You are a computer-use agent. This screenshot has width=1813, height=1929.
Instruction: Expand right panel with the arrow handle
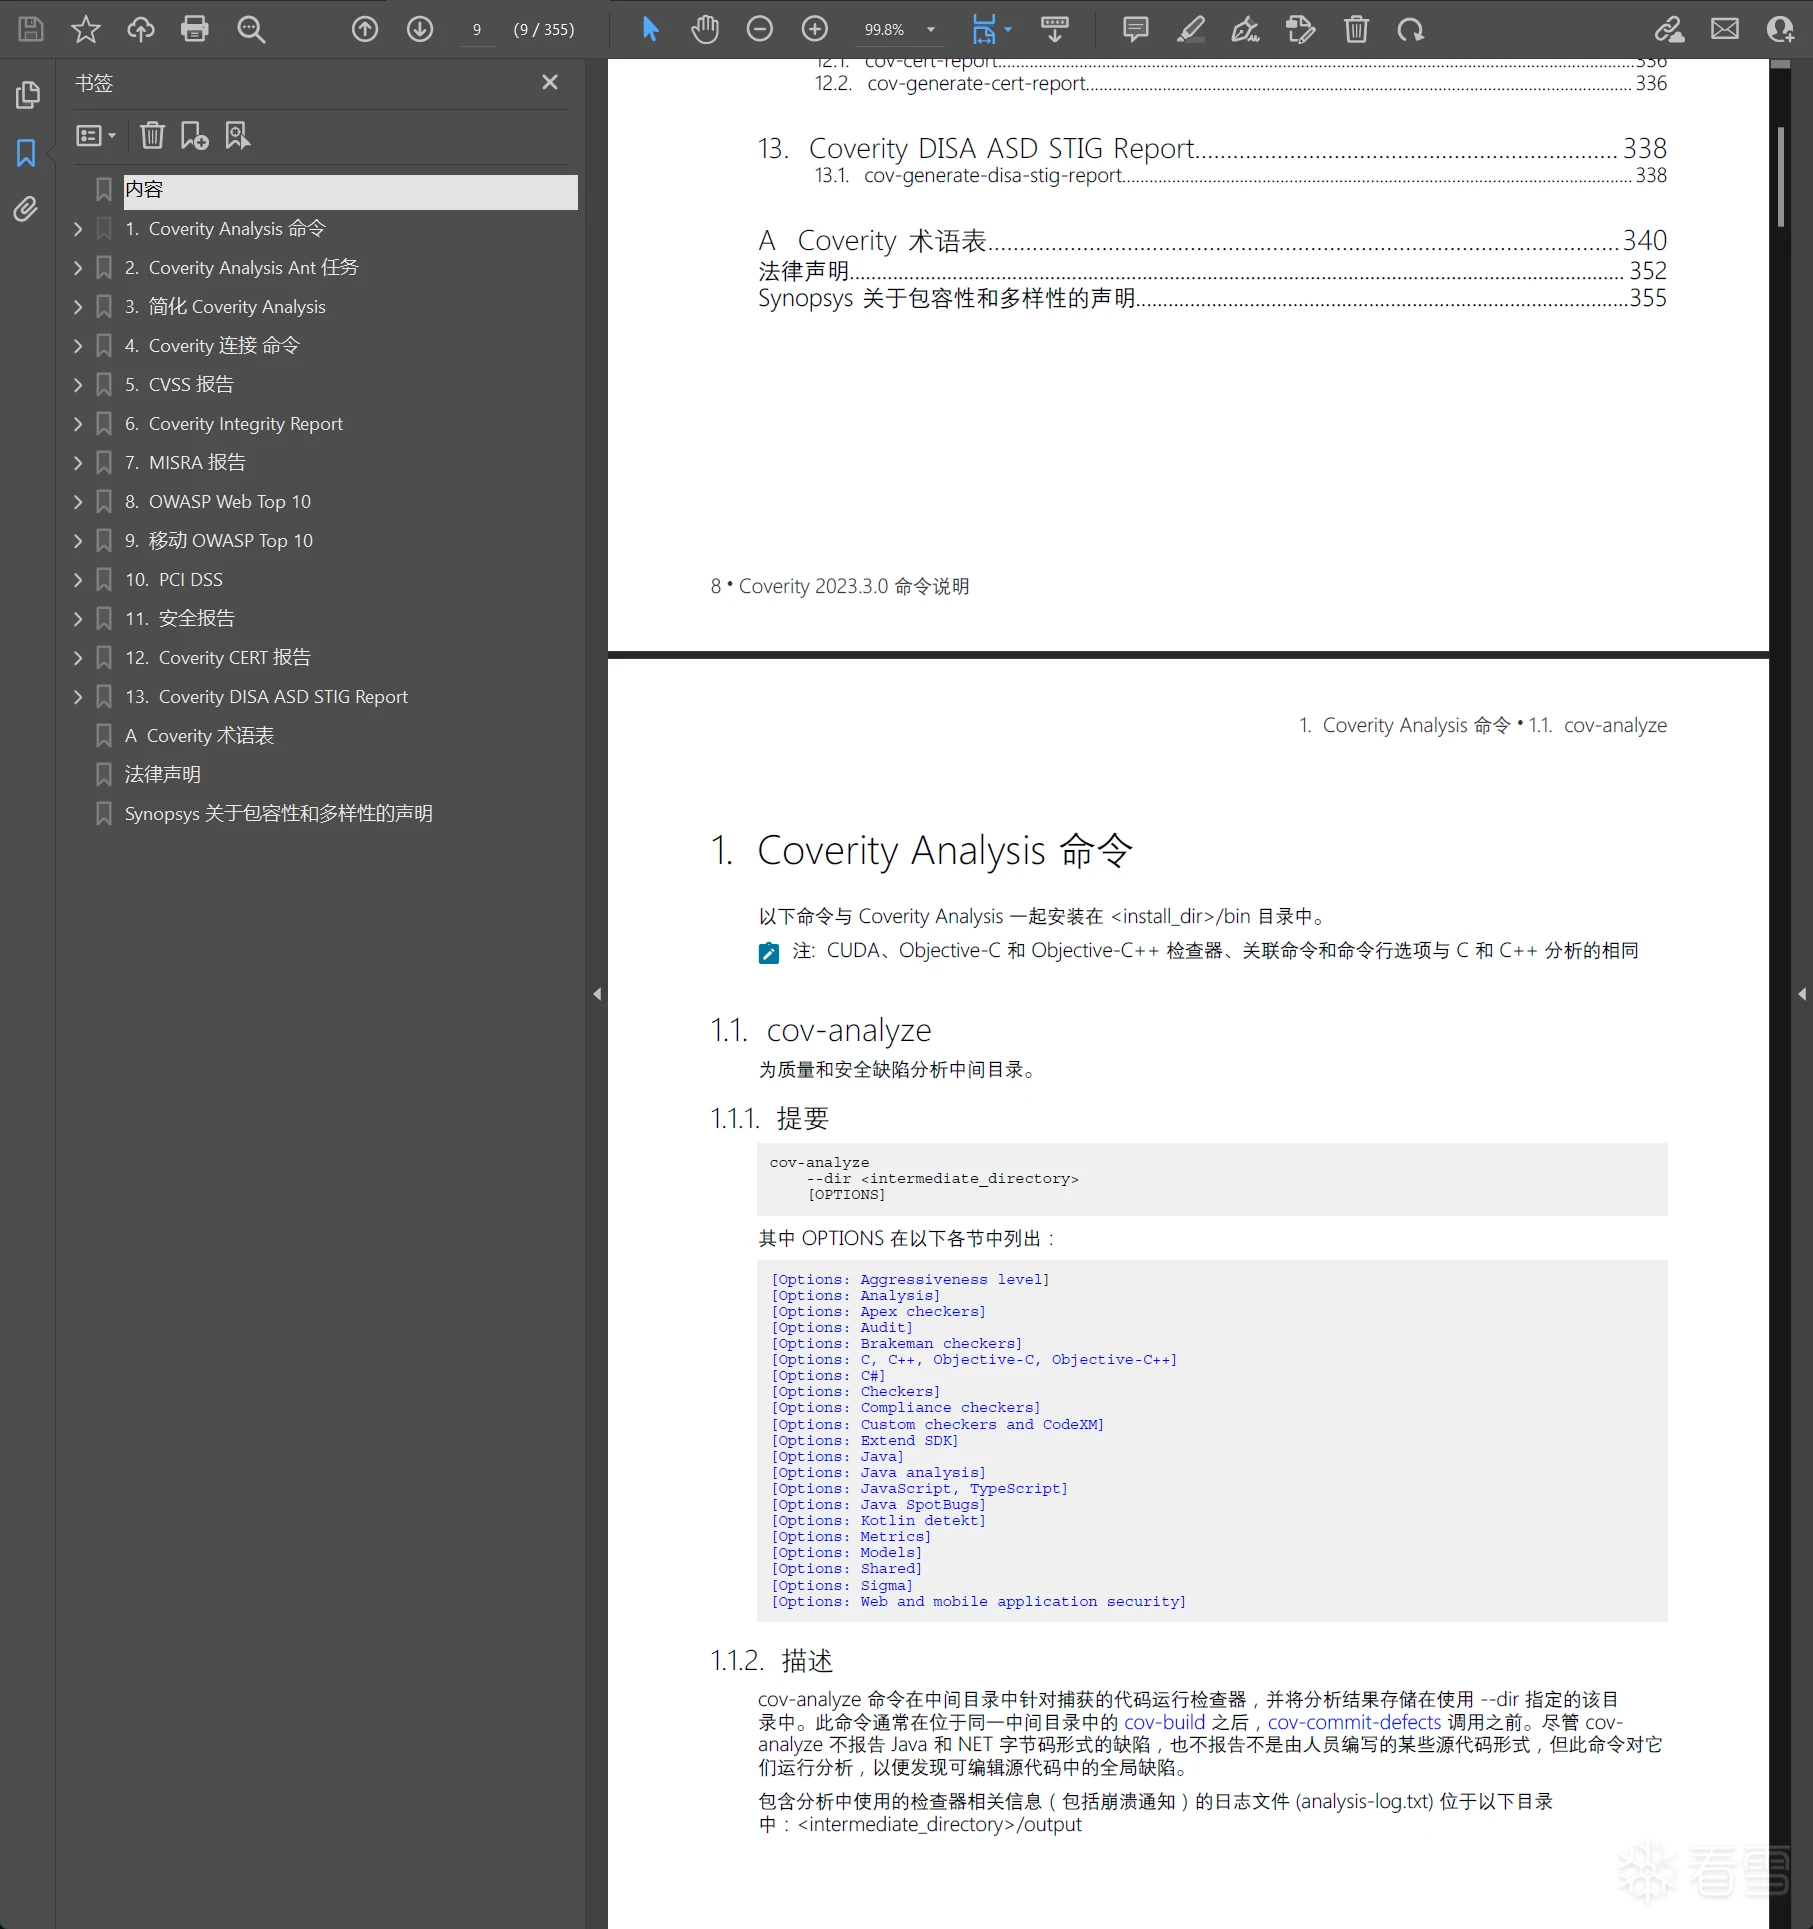(x=1802, y=994)
